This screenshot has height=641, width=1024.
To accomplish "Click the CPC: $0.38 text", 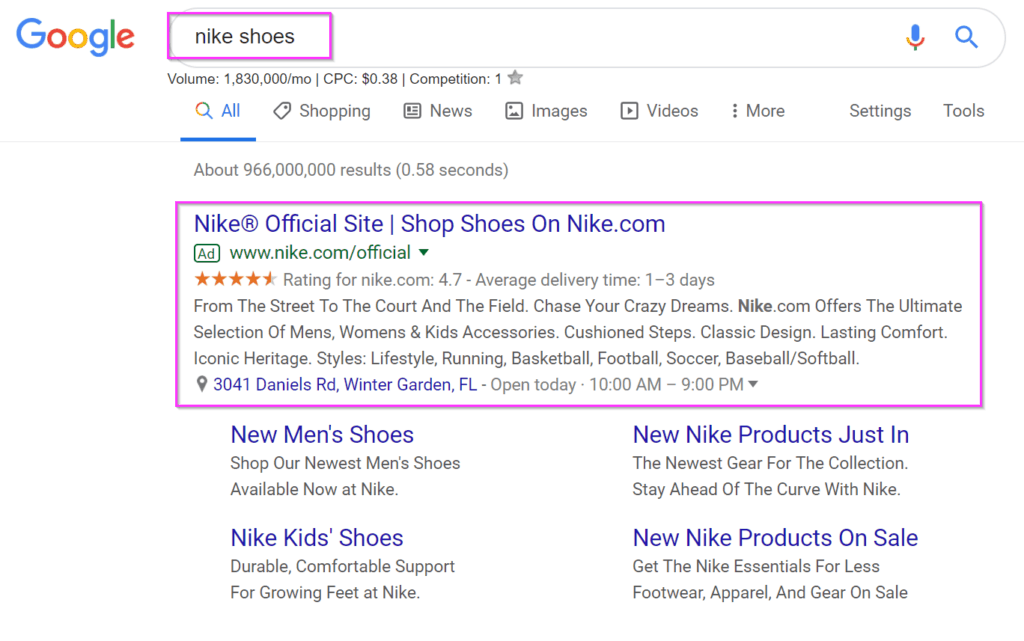I will [x=360, y=79].
